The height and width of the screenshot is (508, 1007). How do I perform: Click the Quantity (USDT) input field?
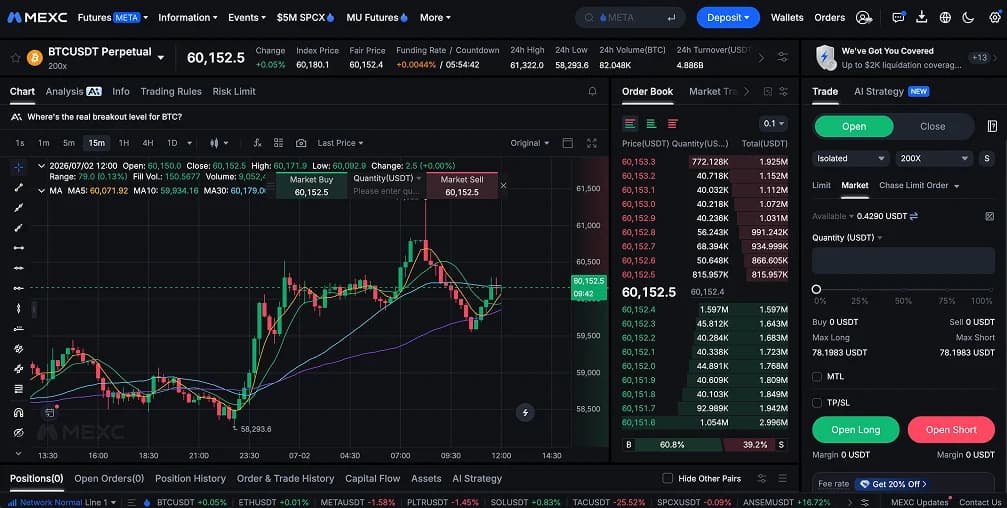tap(903, 261)
